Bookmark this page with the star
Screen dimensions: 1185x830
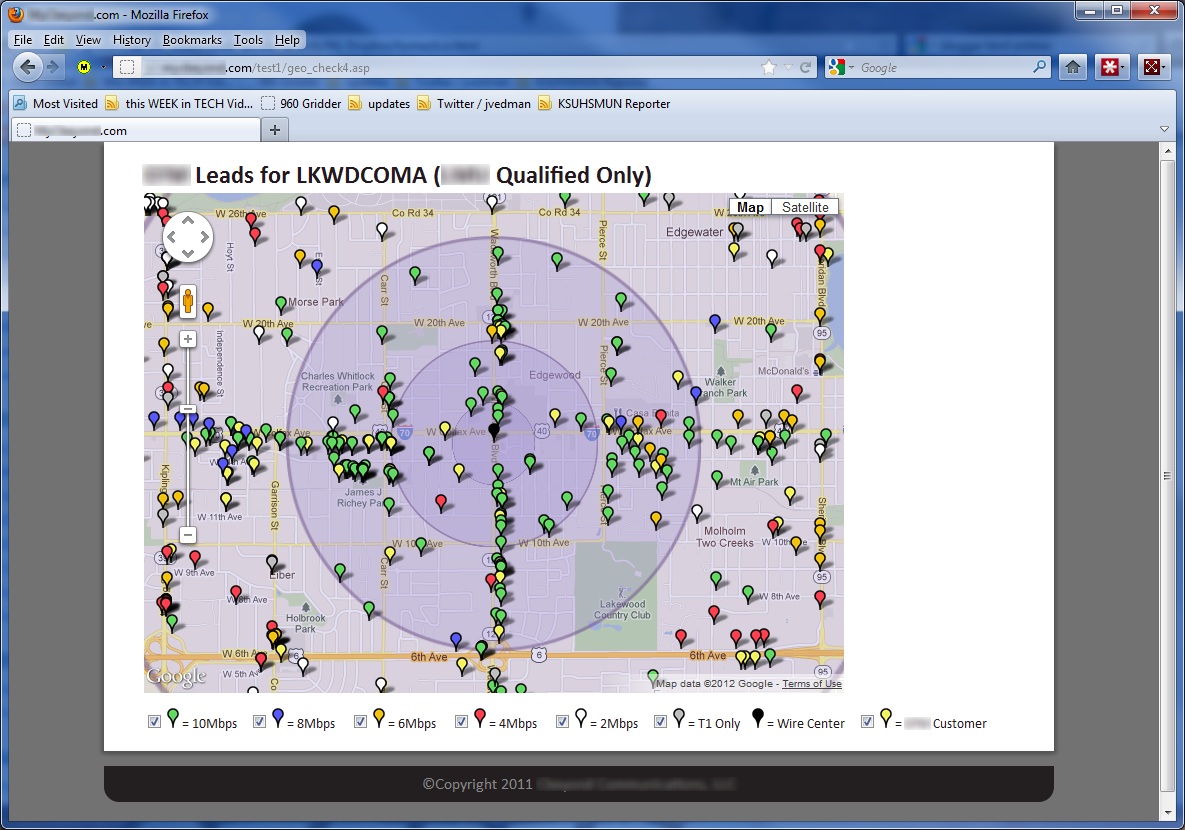[x=769, y=67]
